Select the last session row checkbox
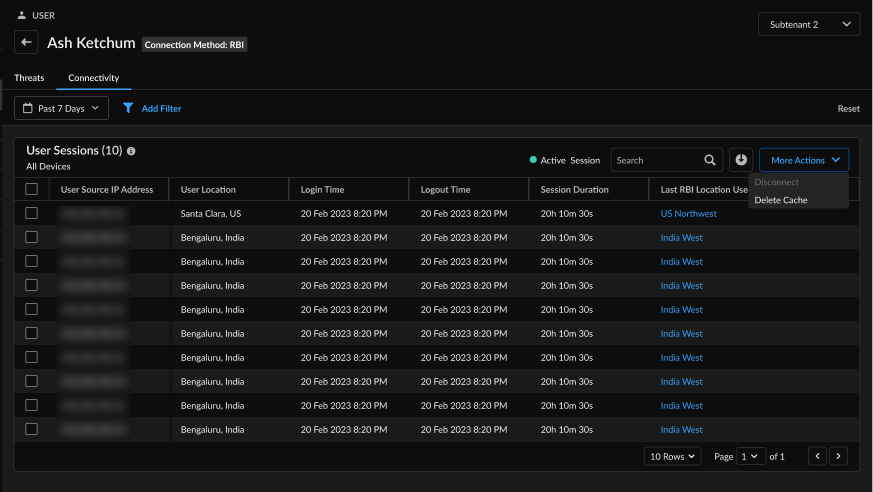The height and width of the screenshot is (492, 873). pos(32,429)
